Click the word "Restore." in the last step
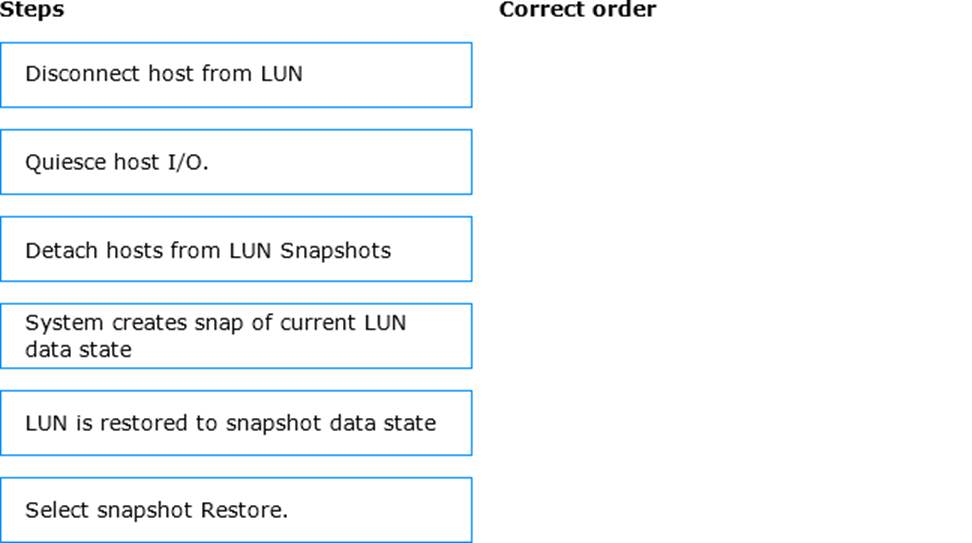The image size is (972, 543). point(244,510)
